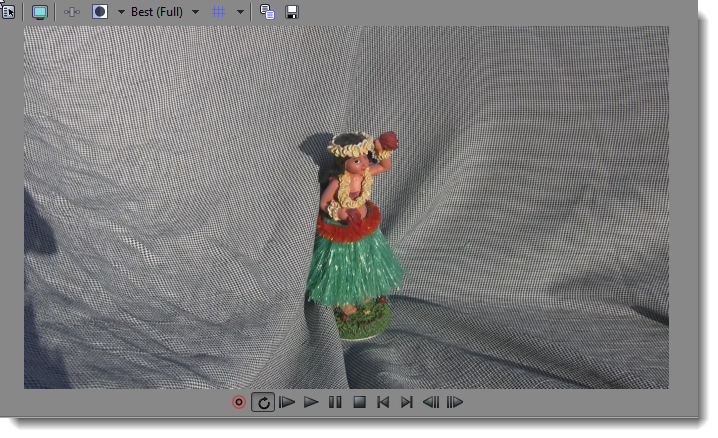This screenshot has height=438, width=718.
Task: Go to end of project
Action: tap(407, 402)
